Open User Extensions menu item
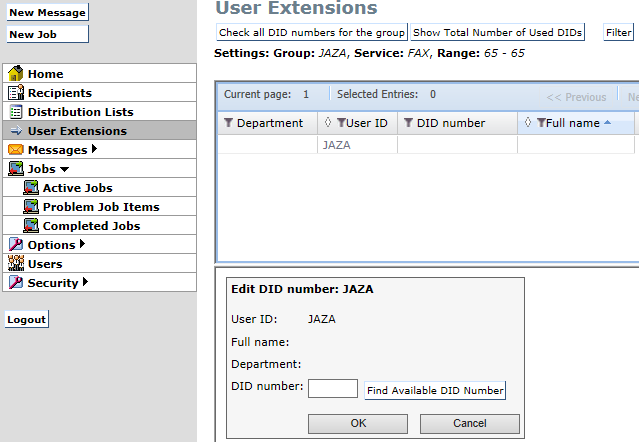Screen dimensions: 639x442 click(77, 131)
